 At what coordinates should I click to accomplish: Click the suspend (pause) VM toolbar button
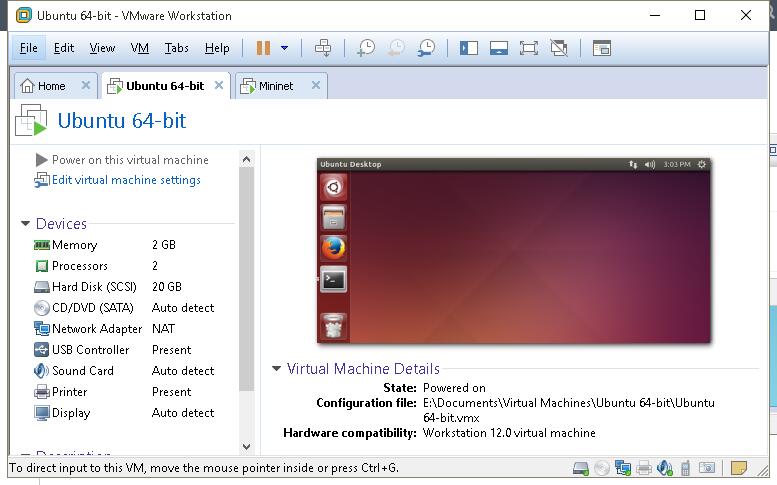click(x=263, y=48)
